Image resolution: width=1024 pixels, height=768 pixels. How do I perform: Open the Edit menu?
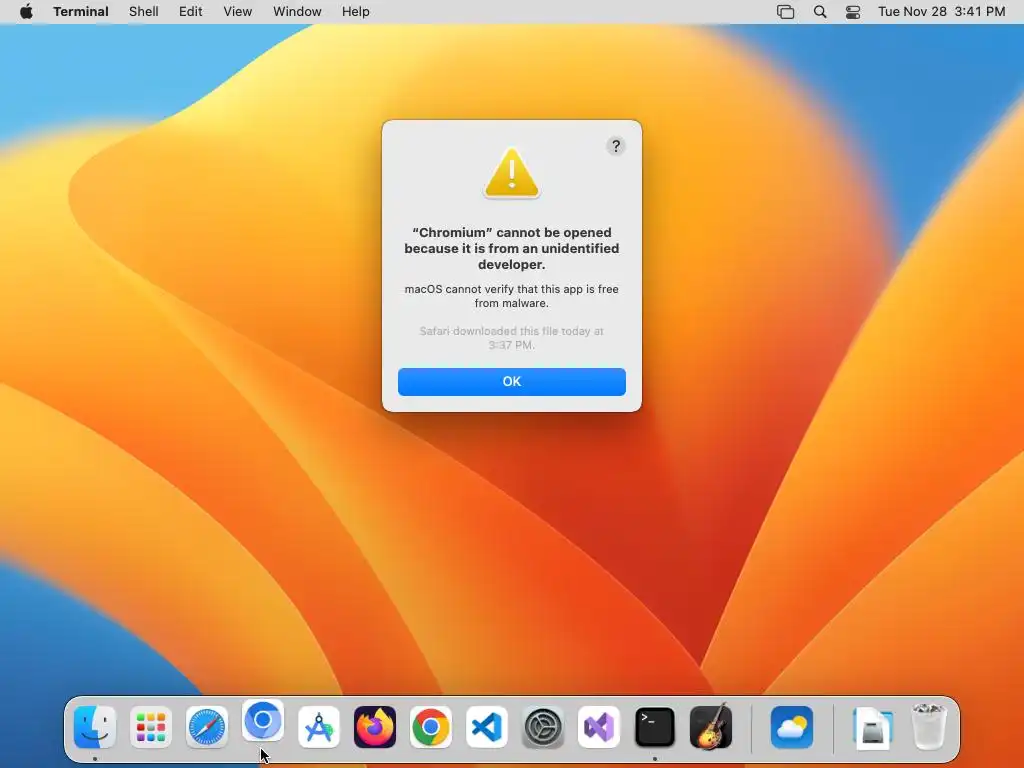(191, 12)
